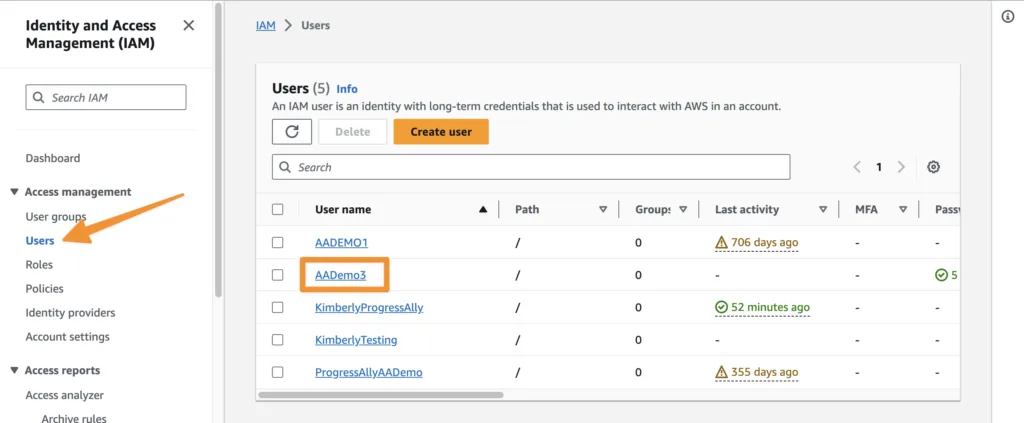The height and width of the screenshot is (423, 1024).
Task: Click the 706 days ago activity text
Action: (764, 242)
